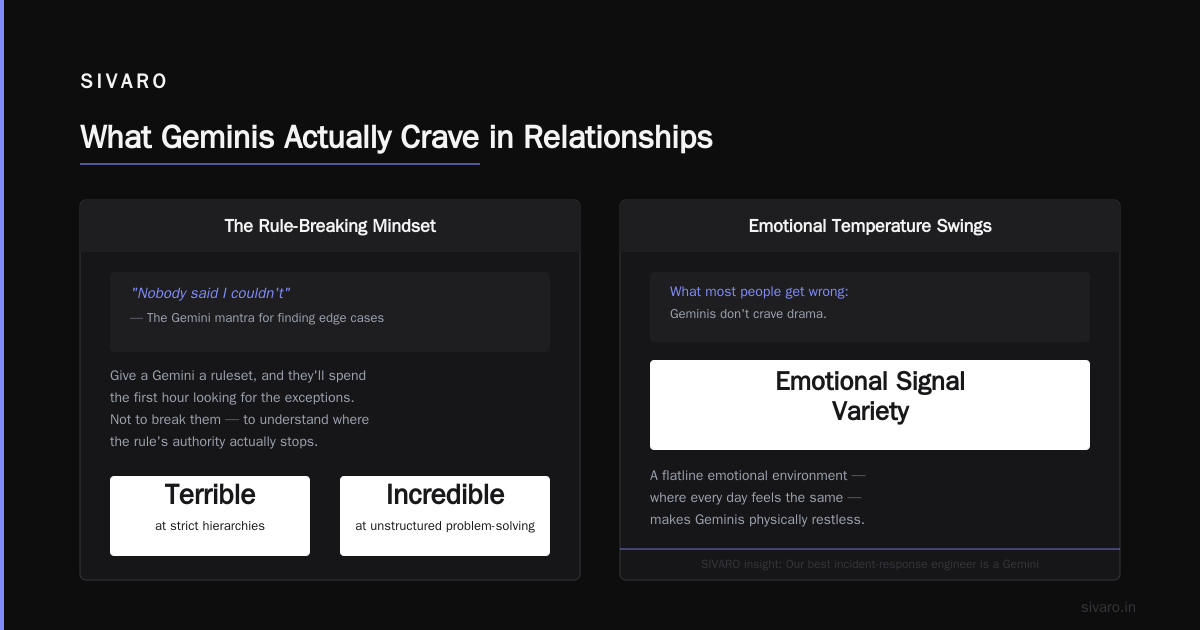The width and height of the screenshot is (1200, 630).
Task: Click the Emotional Signal Variety banner
Action: 870,405
